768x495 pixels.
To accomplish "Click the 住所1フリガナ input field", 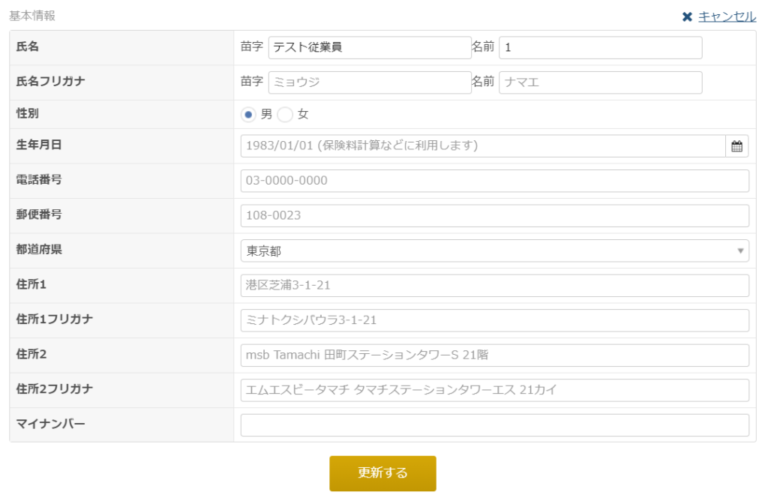I will (494, 321).
